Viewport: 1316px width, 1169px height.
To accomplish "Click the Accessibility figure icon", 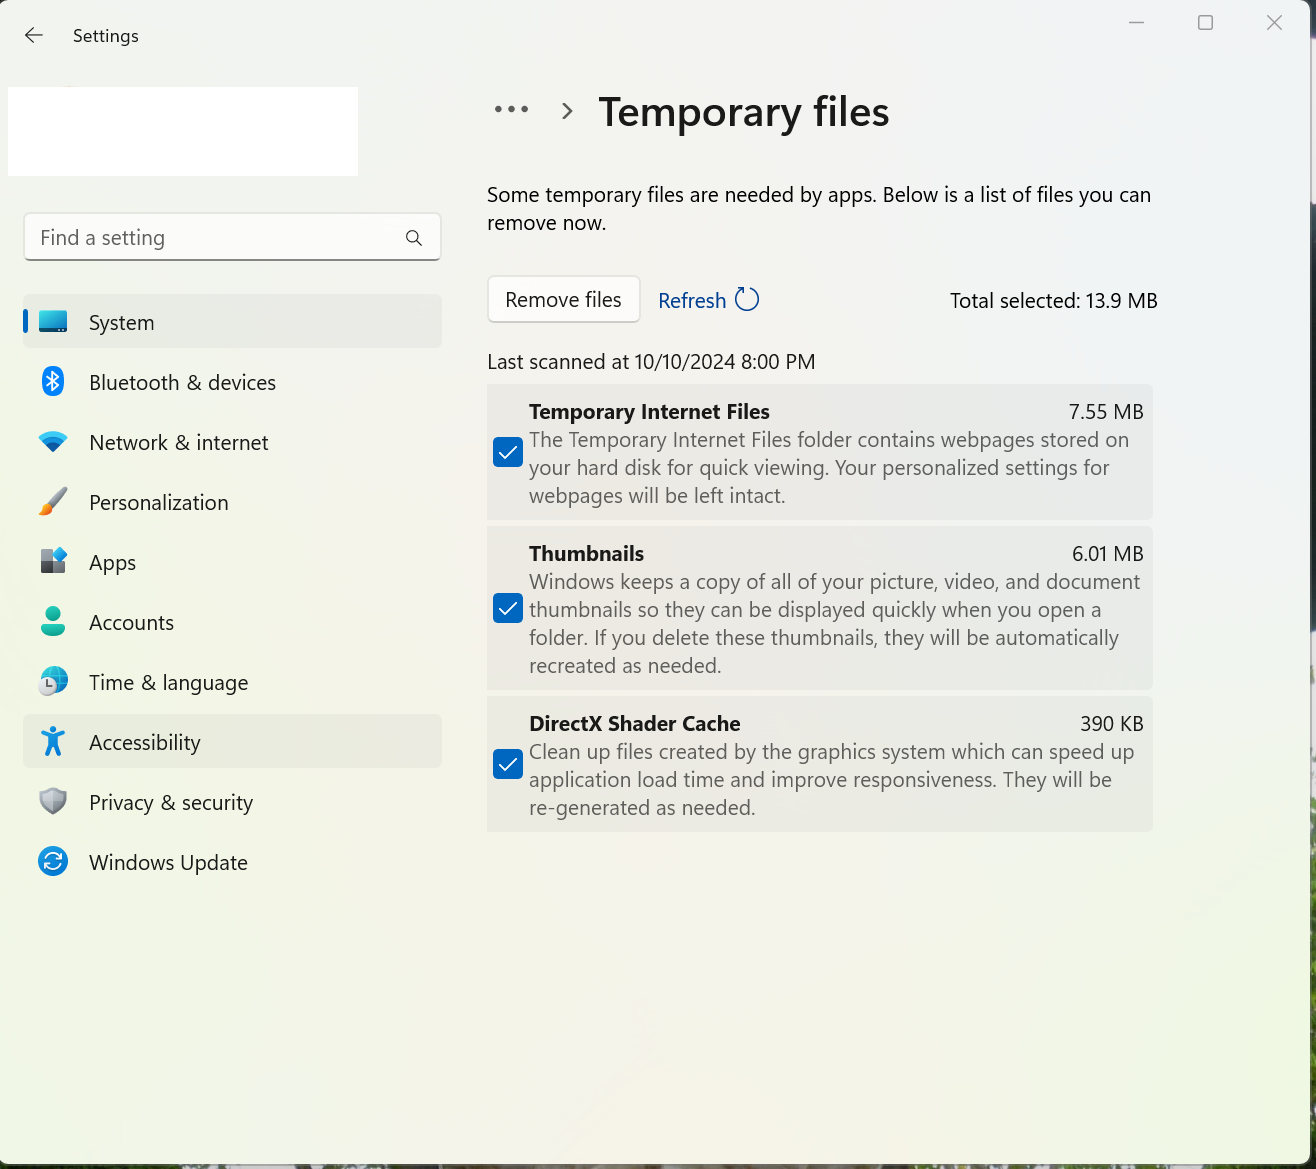I will coord(53,741).
